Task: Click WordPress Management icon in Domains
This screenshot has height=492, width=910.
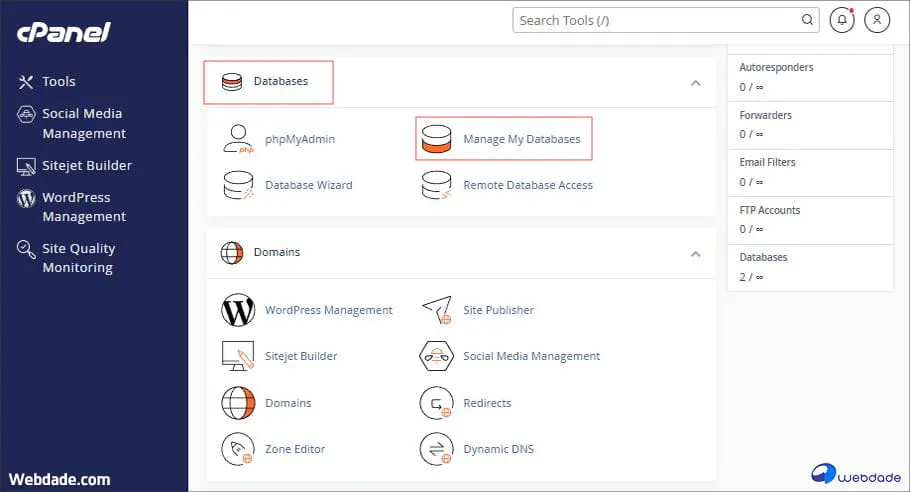Action: point(238,310)
